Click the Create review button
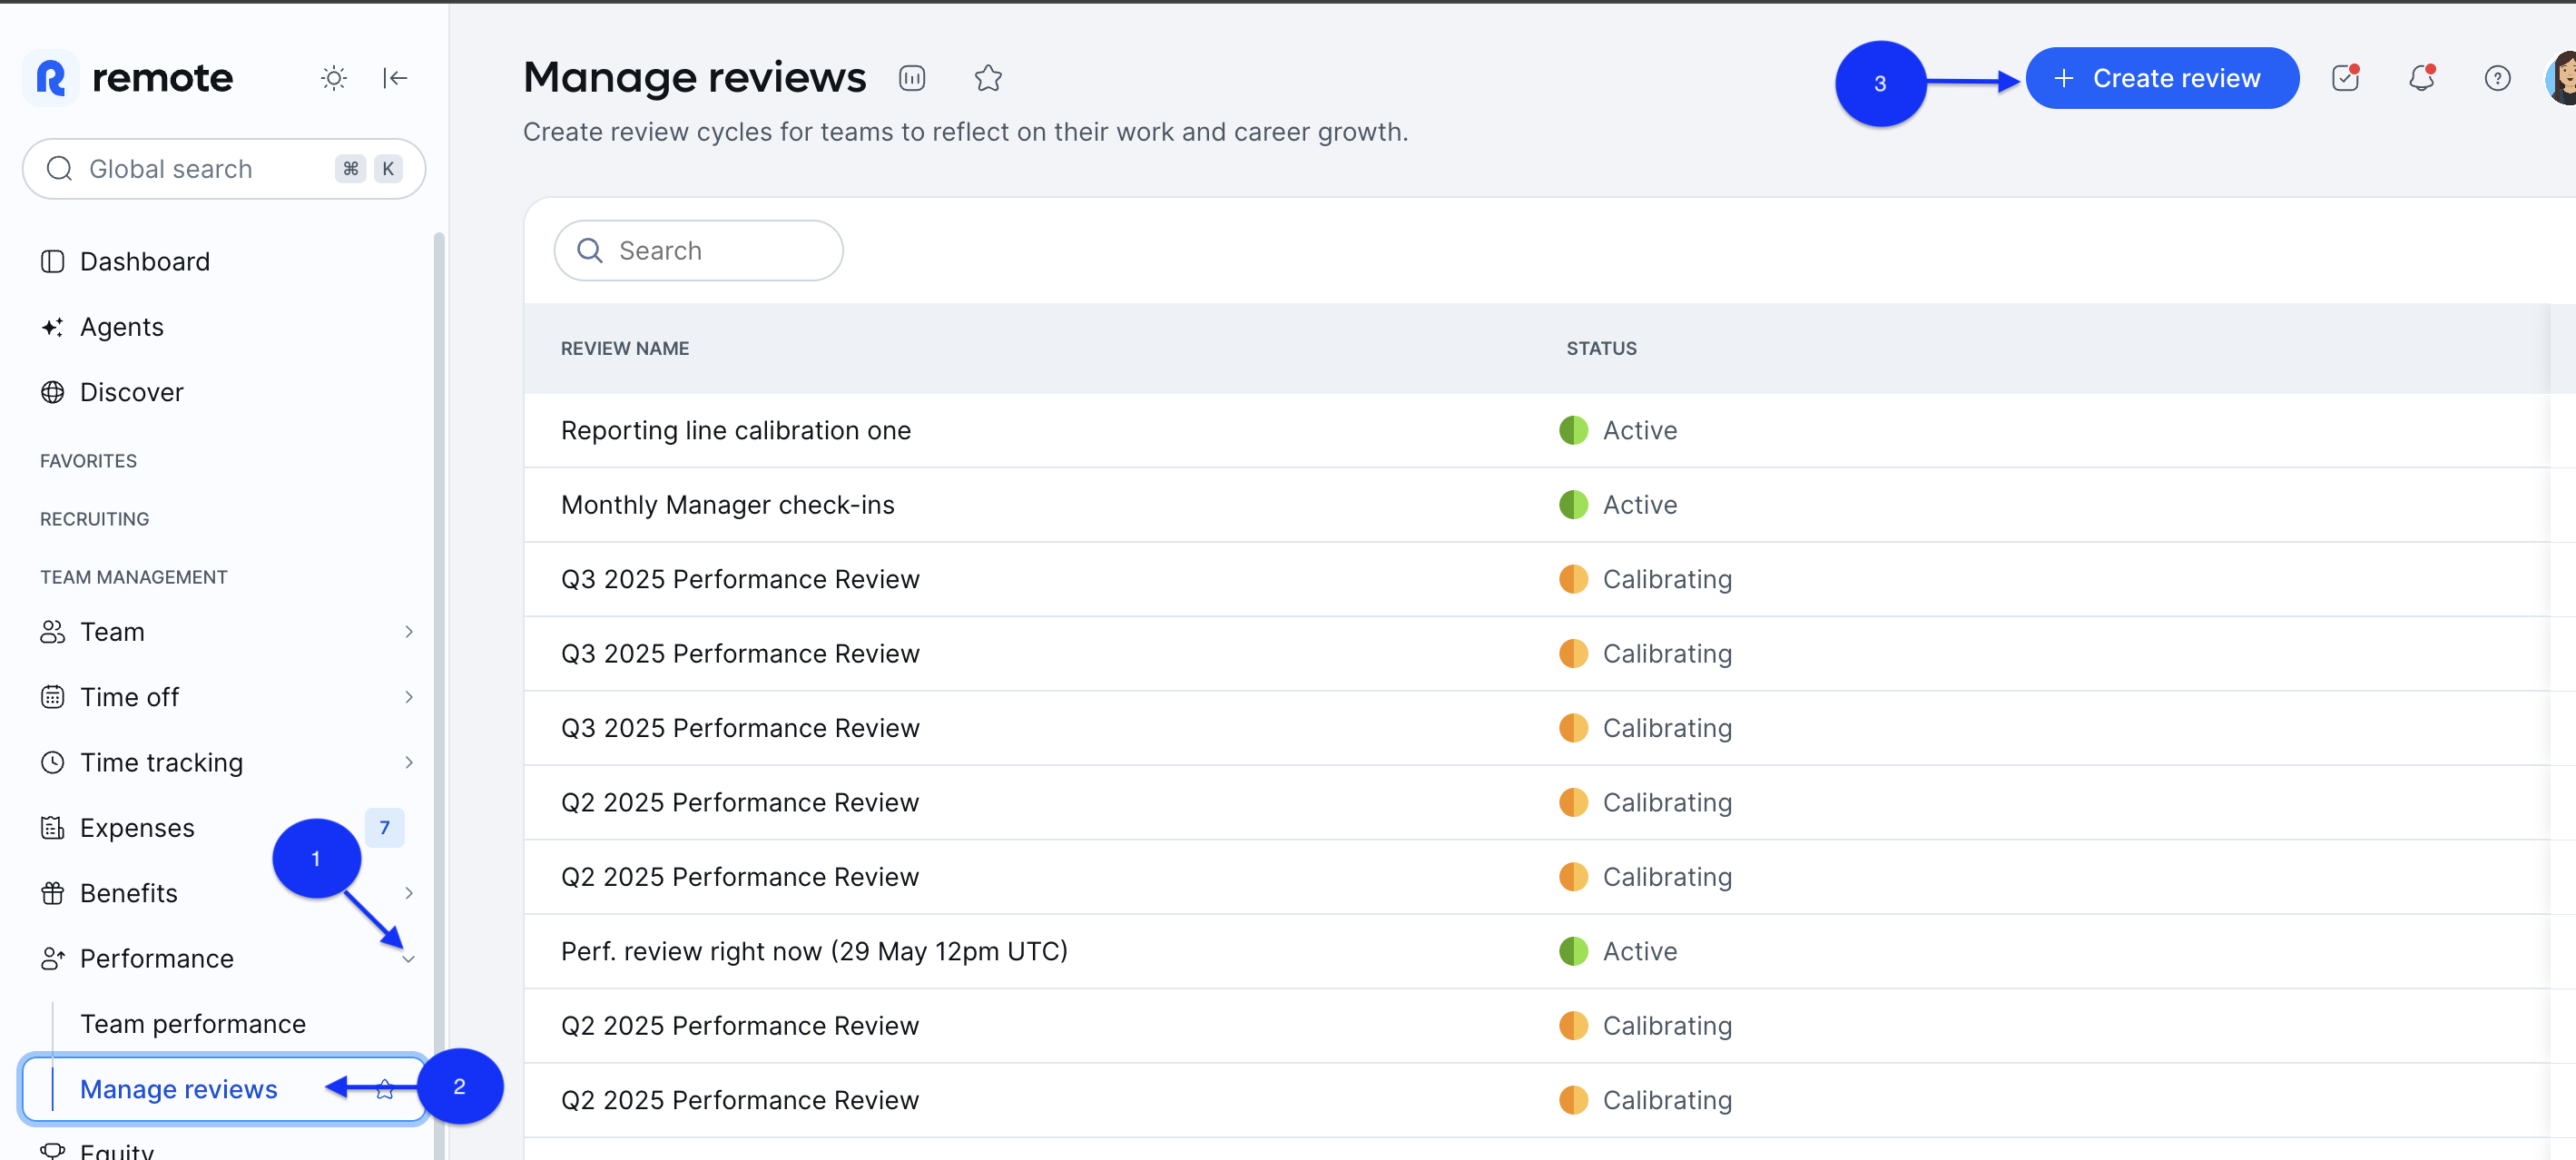2576x1160 pixels. coord(2162,78)
